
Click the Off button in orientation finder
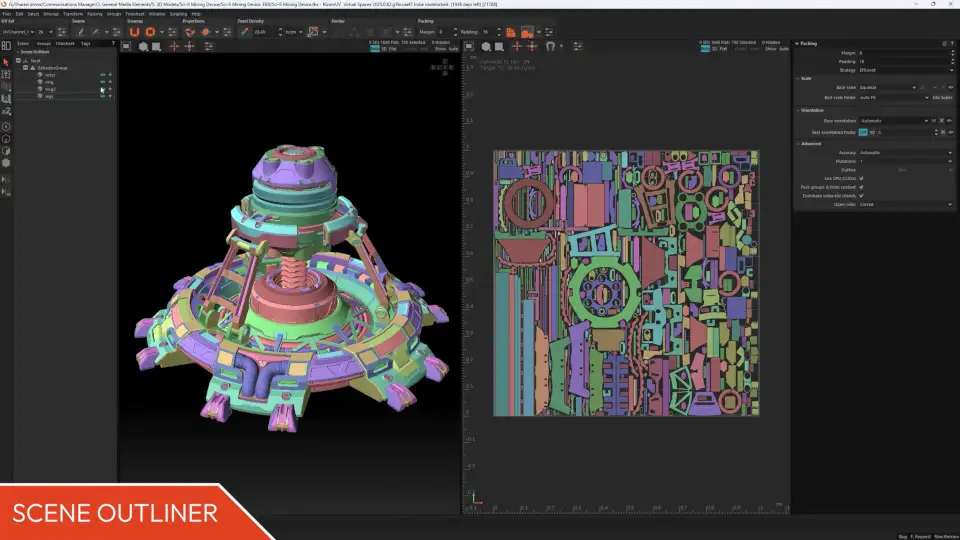click(x=863, y=132)
